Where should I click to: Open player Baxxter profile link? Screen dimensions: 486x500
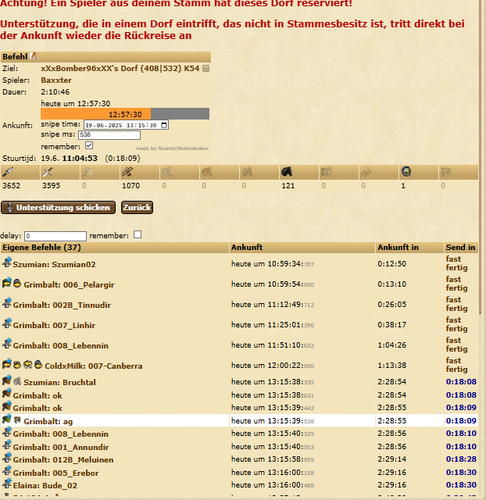pyautogui.click(x=56, y=80)
